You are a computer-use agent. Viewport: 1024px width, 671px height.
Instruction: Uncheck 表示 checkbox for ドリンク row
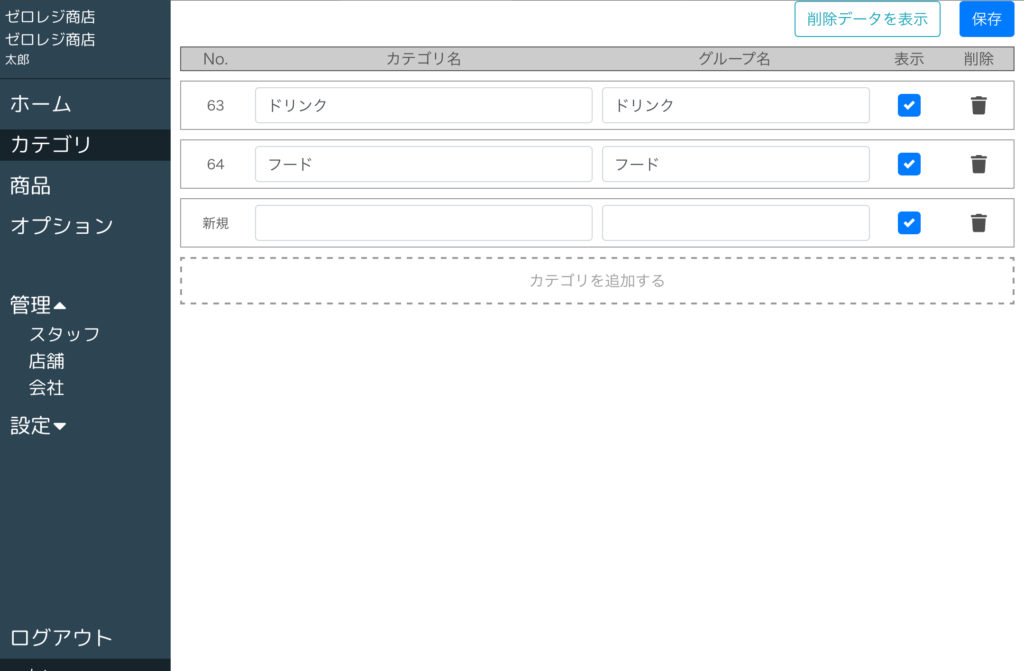tap(908, 106)
